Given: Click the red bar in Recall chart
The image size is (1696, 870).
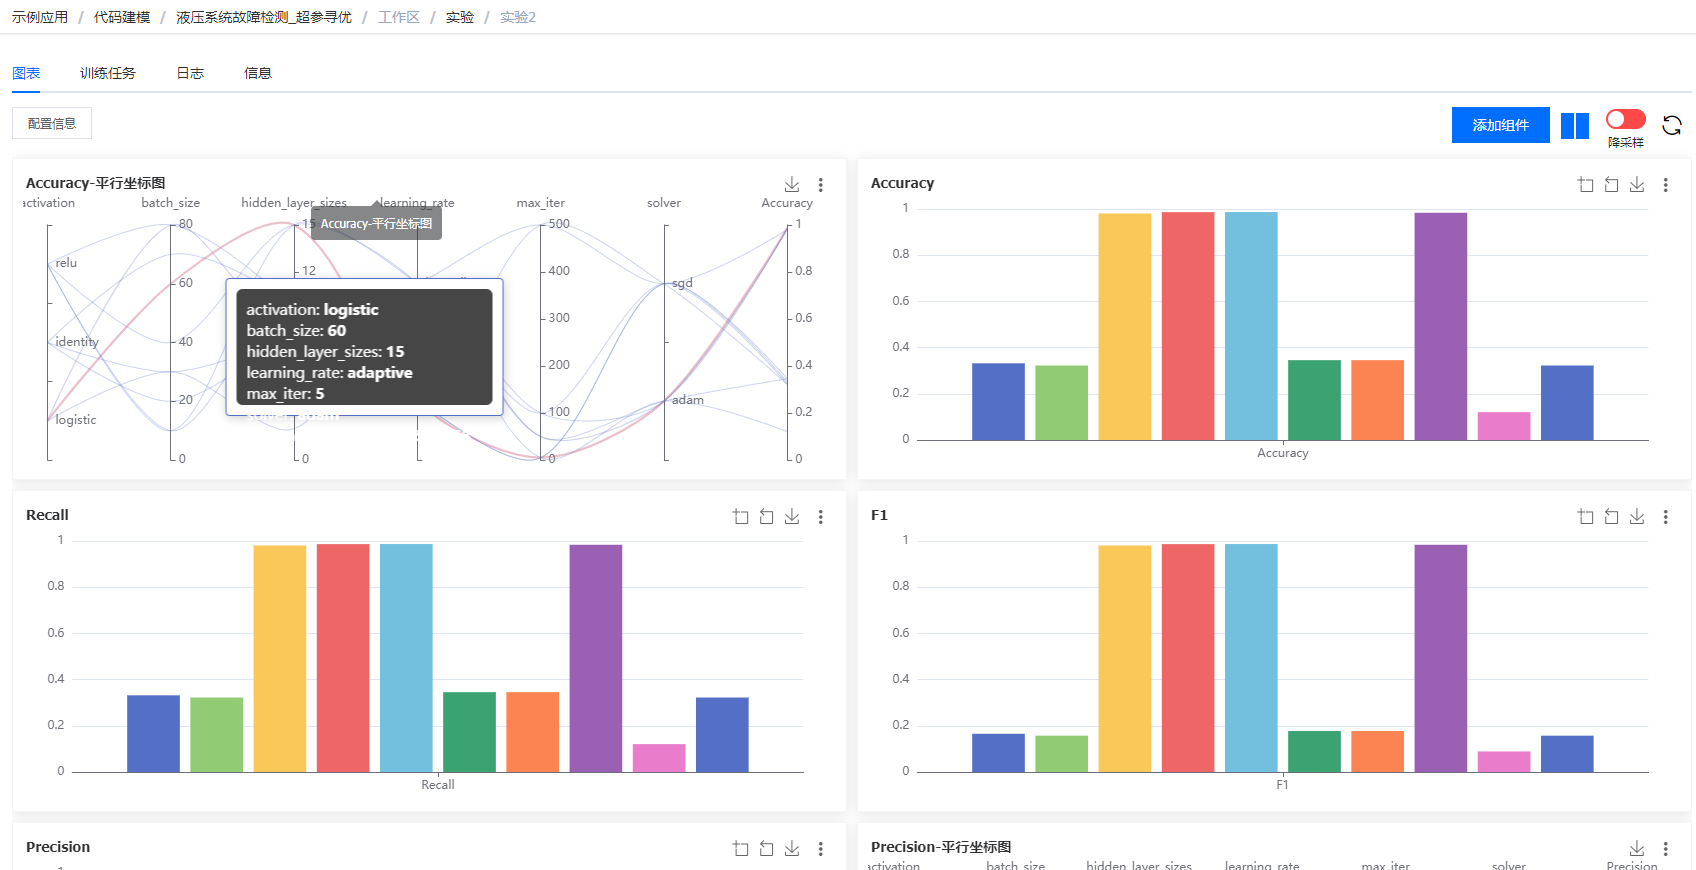Looking at the screenshot, I should pyautogui.click(x=343, y=658).
